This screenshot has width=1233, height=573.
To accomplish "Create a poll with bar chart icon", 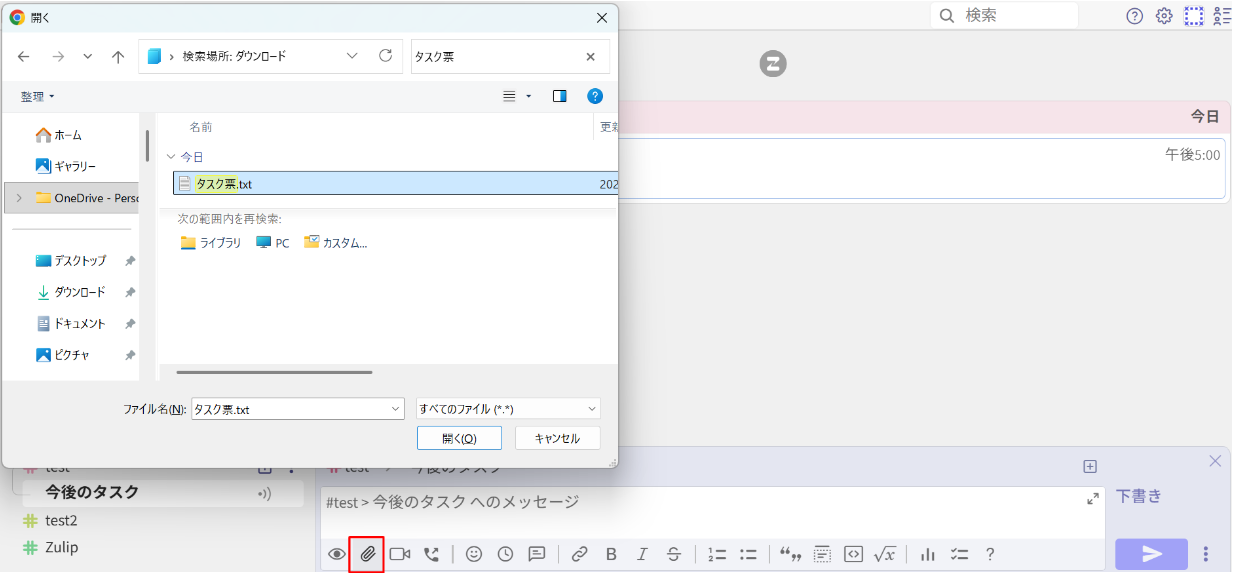I will coord(927,554).
